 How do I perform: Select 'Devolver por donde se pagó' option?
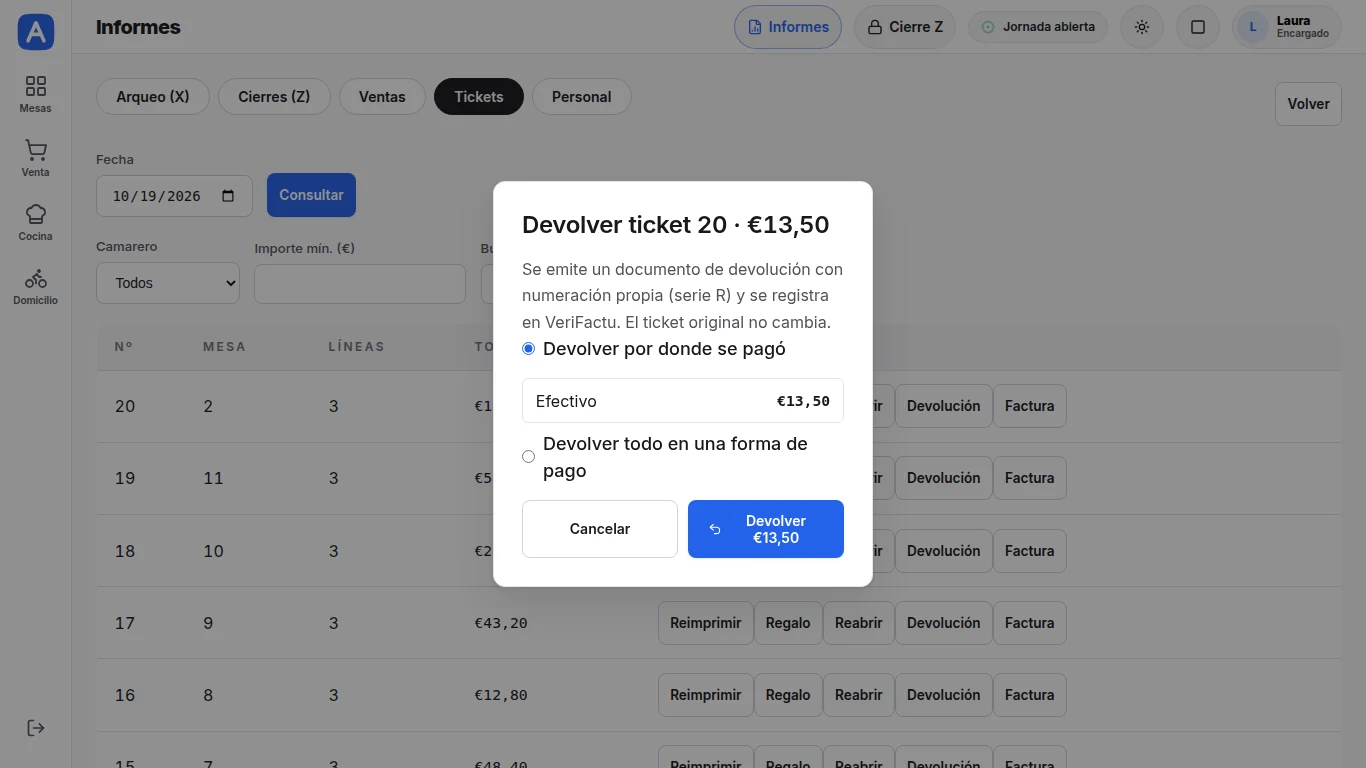pos(529,349)
